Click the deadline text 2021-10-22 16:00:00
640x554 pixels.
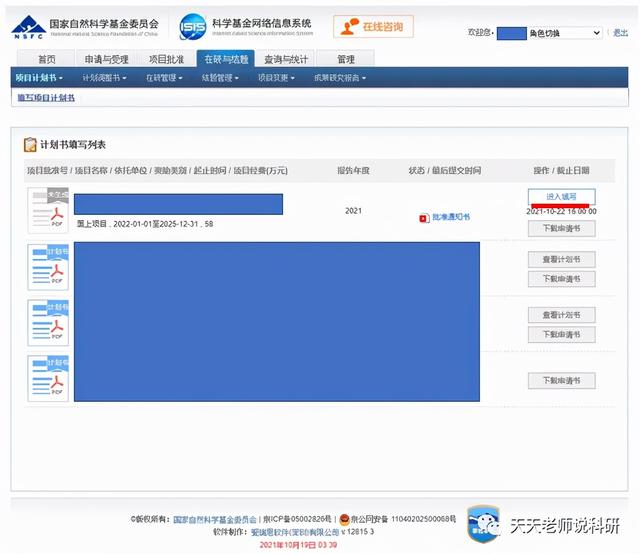coord(561,211)
